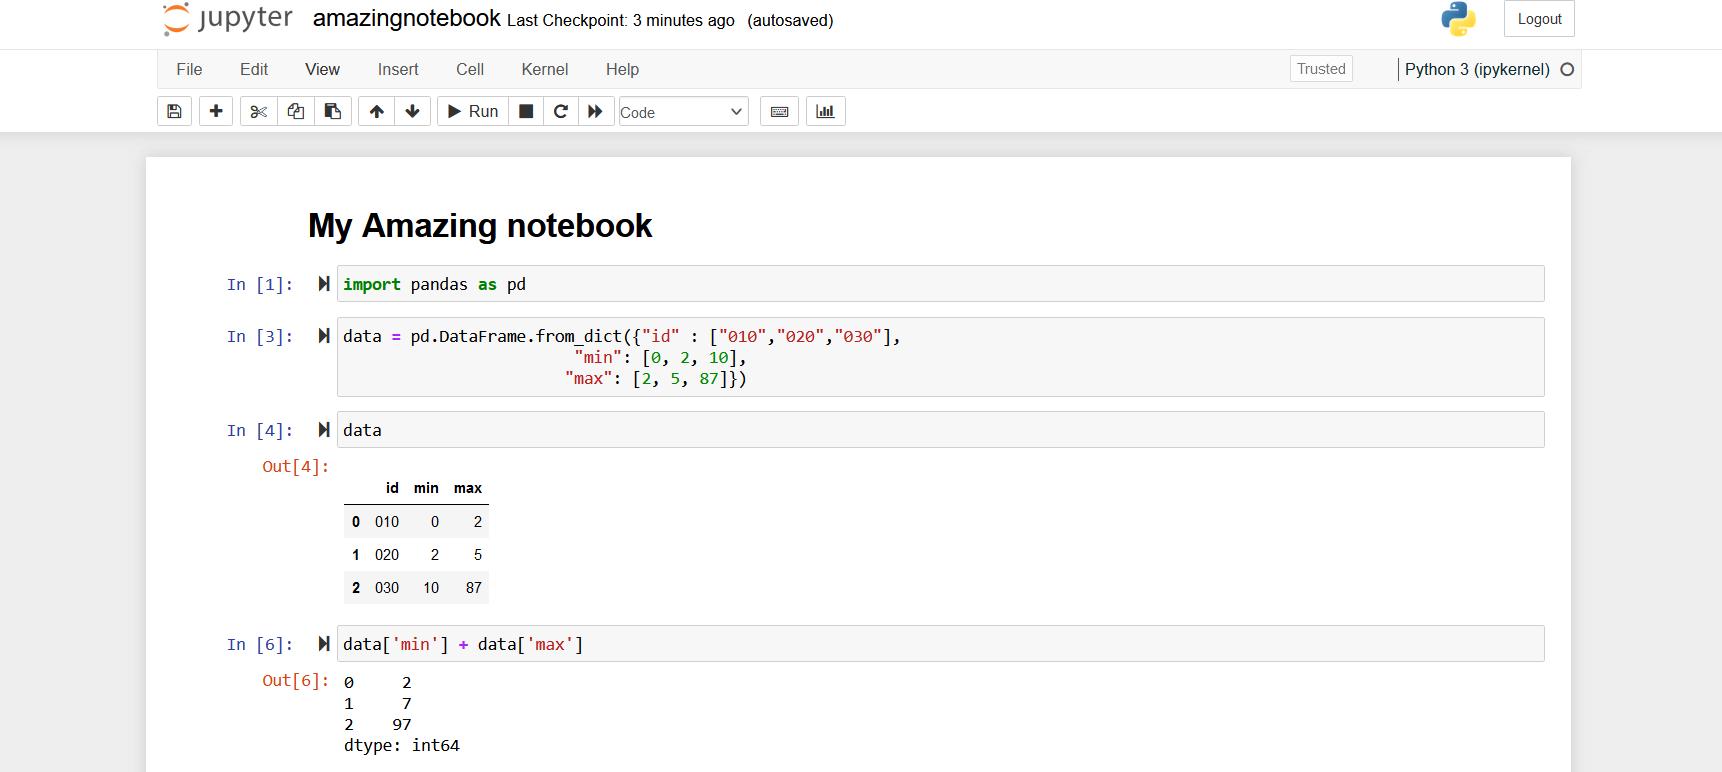The width and height of the screenshot is (1722, 772).
Task: Click the max column header in the table
Action: [468, 488]
